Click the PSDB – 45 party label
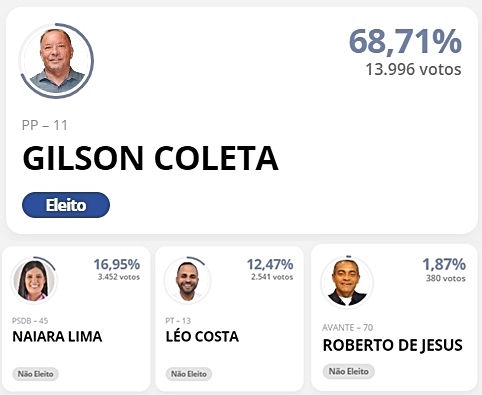Image resolution: width=482 pixels, height=395 pixels. click(x=30, y=321)
